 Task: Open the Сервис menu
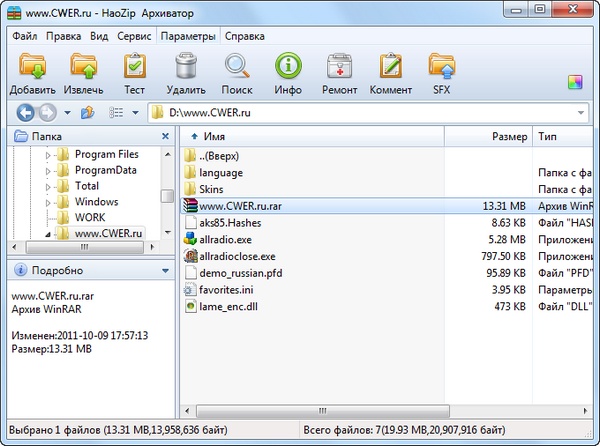134,36
